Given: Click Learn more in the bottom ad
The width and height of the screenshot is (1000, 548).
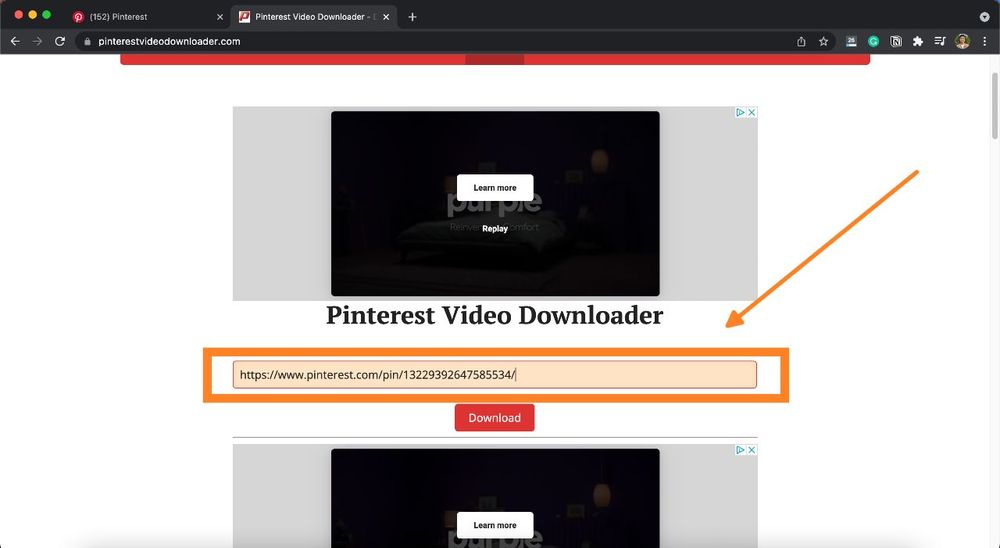Looking at the screenshot, I should pos(495,525).
